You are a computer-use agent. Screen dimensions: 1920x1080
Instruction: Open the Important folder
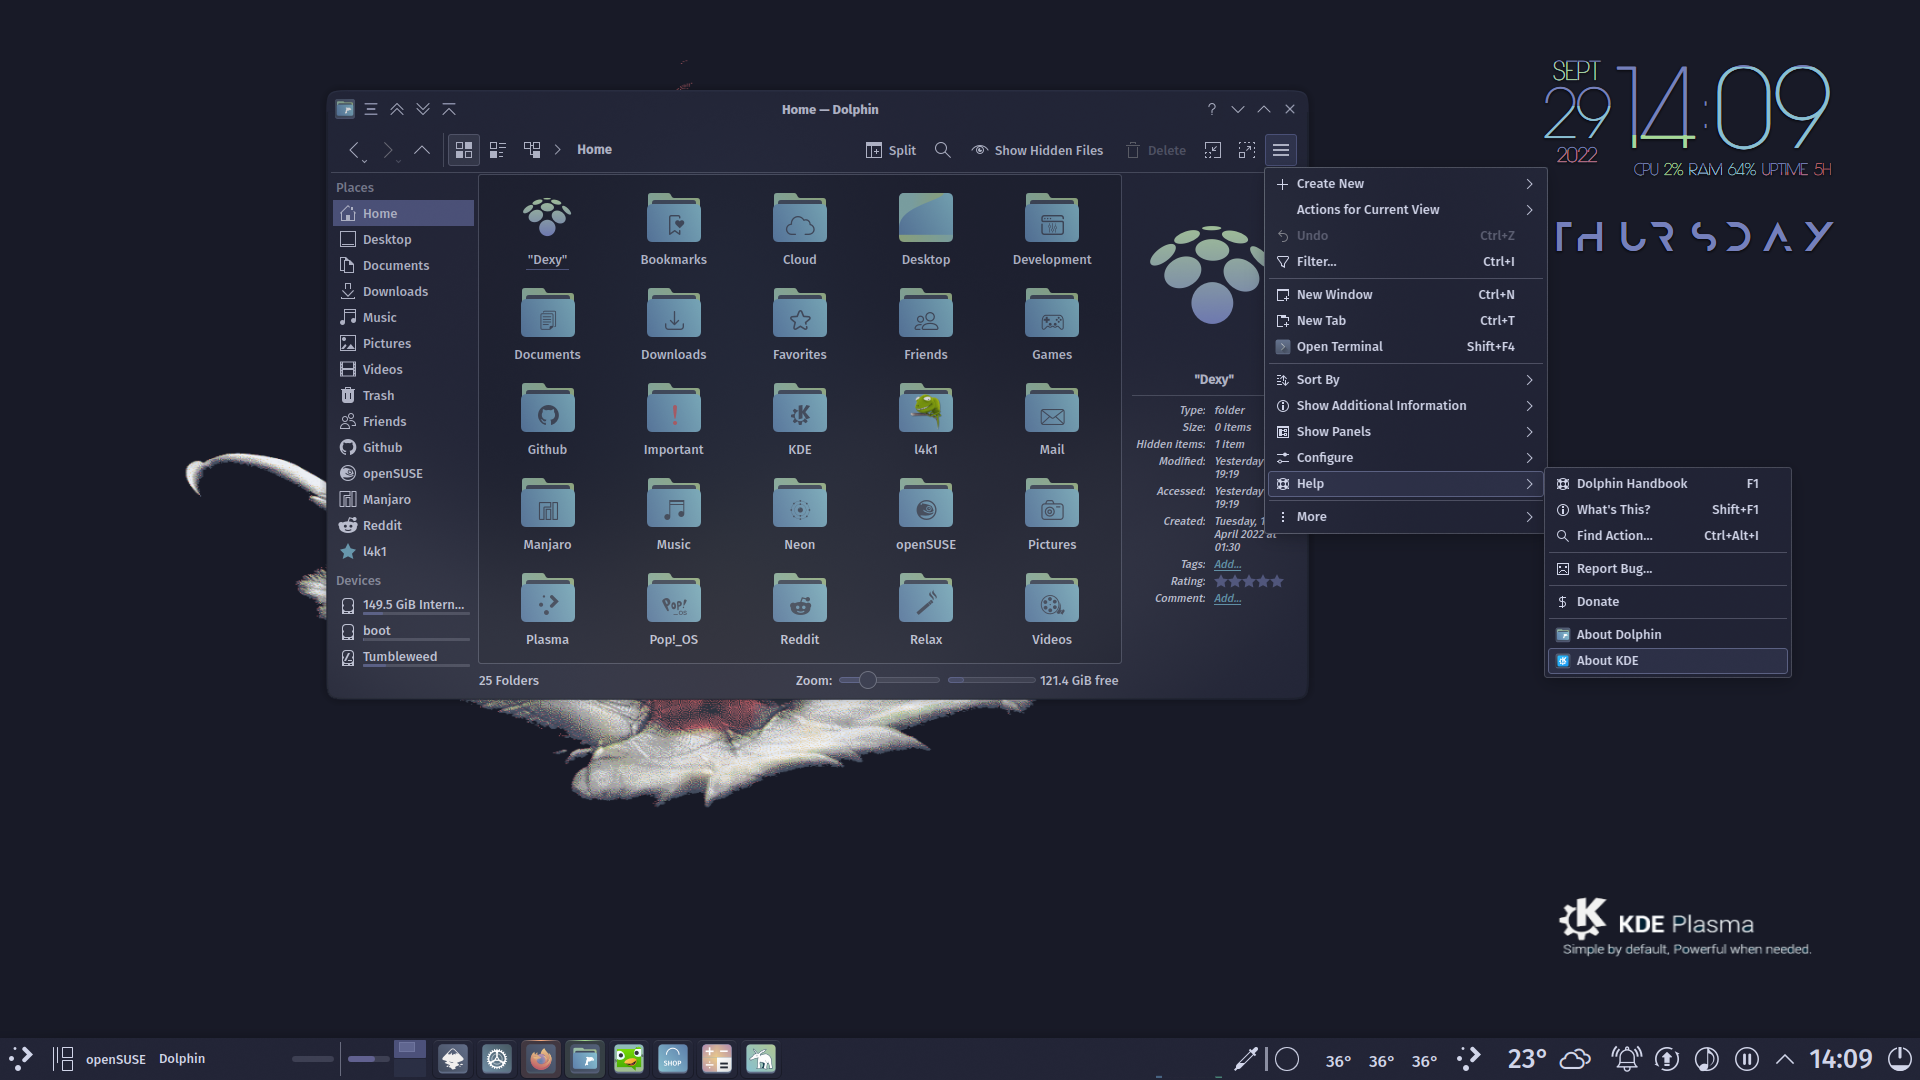[x=673, y=420]
